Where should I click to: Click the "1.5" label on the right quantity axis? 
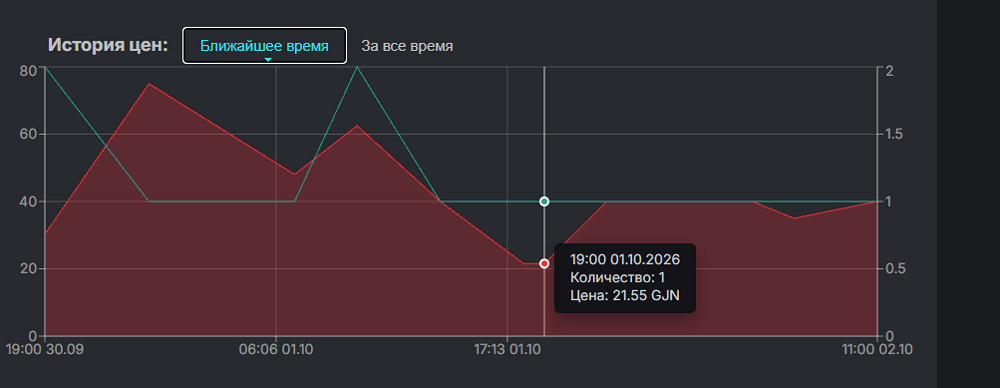[x=894, y=135]
